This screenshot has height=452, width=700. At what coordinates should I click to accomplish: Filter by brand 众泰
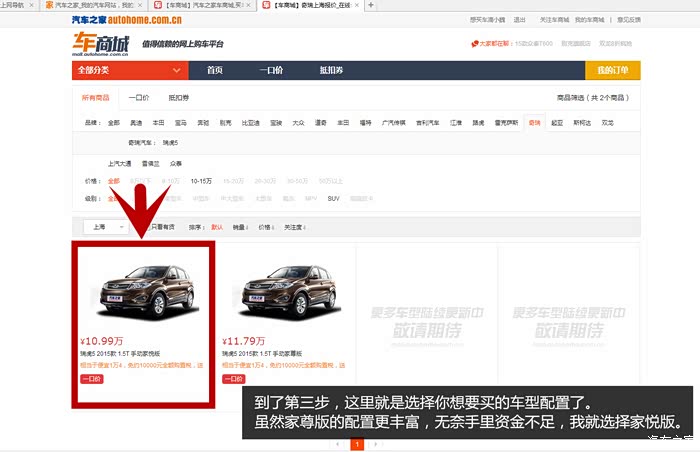pyautogui.click(x=175, y=164)
